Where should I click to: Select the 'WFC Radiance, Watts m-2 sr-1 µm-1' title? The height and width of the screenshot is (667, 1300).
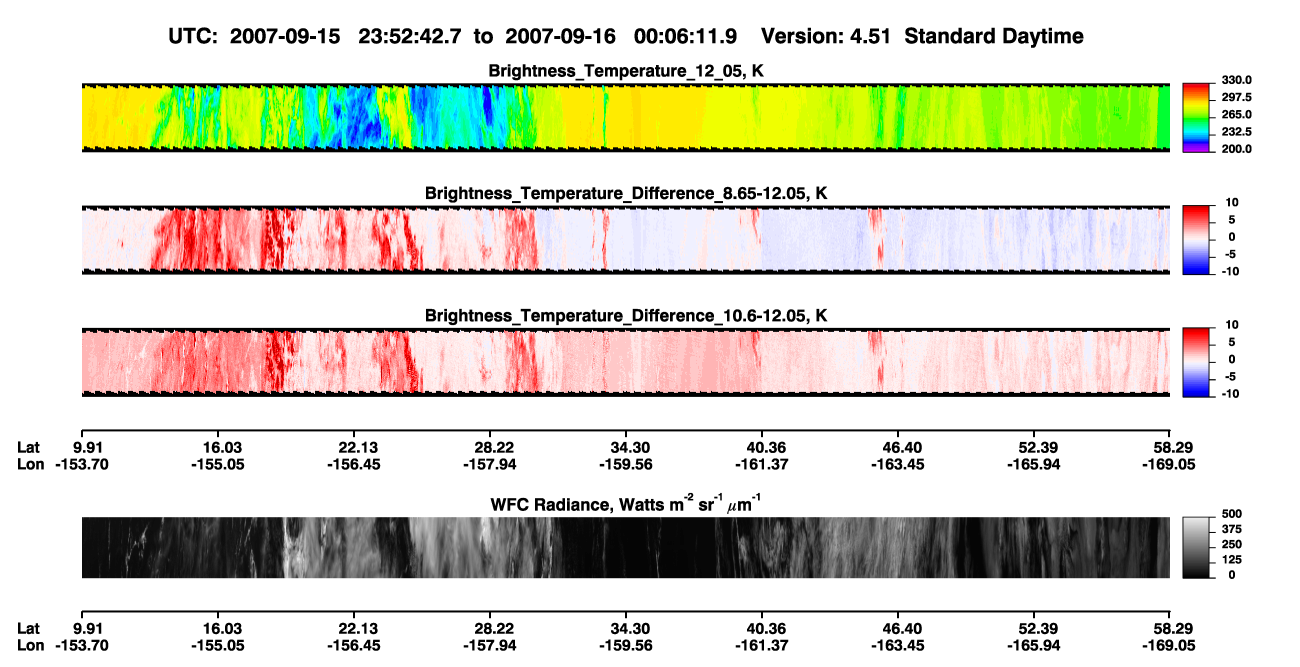point(625,503)
